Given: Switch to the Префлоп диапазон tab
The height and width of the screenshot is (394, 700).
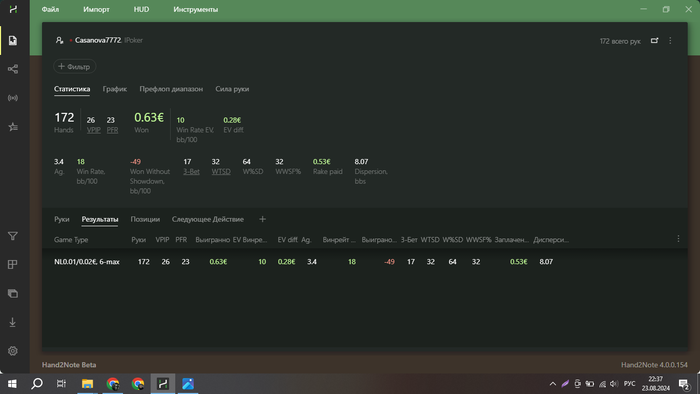Looking at the screenshot, I should [x=171, y=89].
